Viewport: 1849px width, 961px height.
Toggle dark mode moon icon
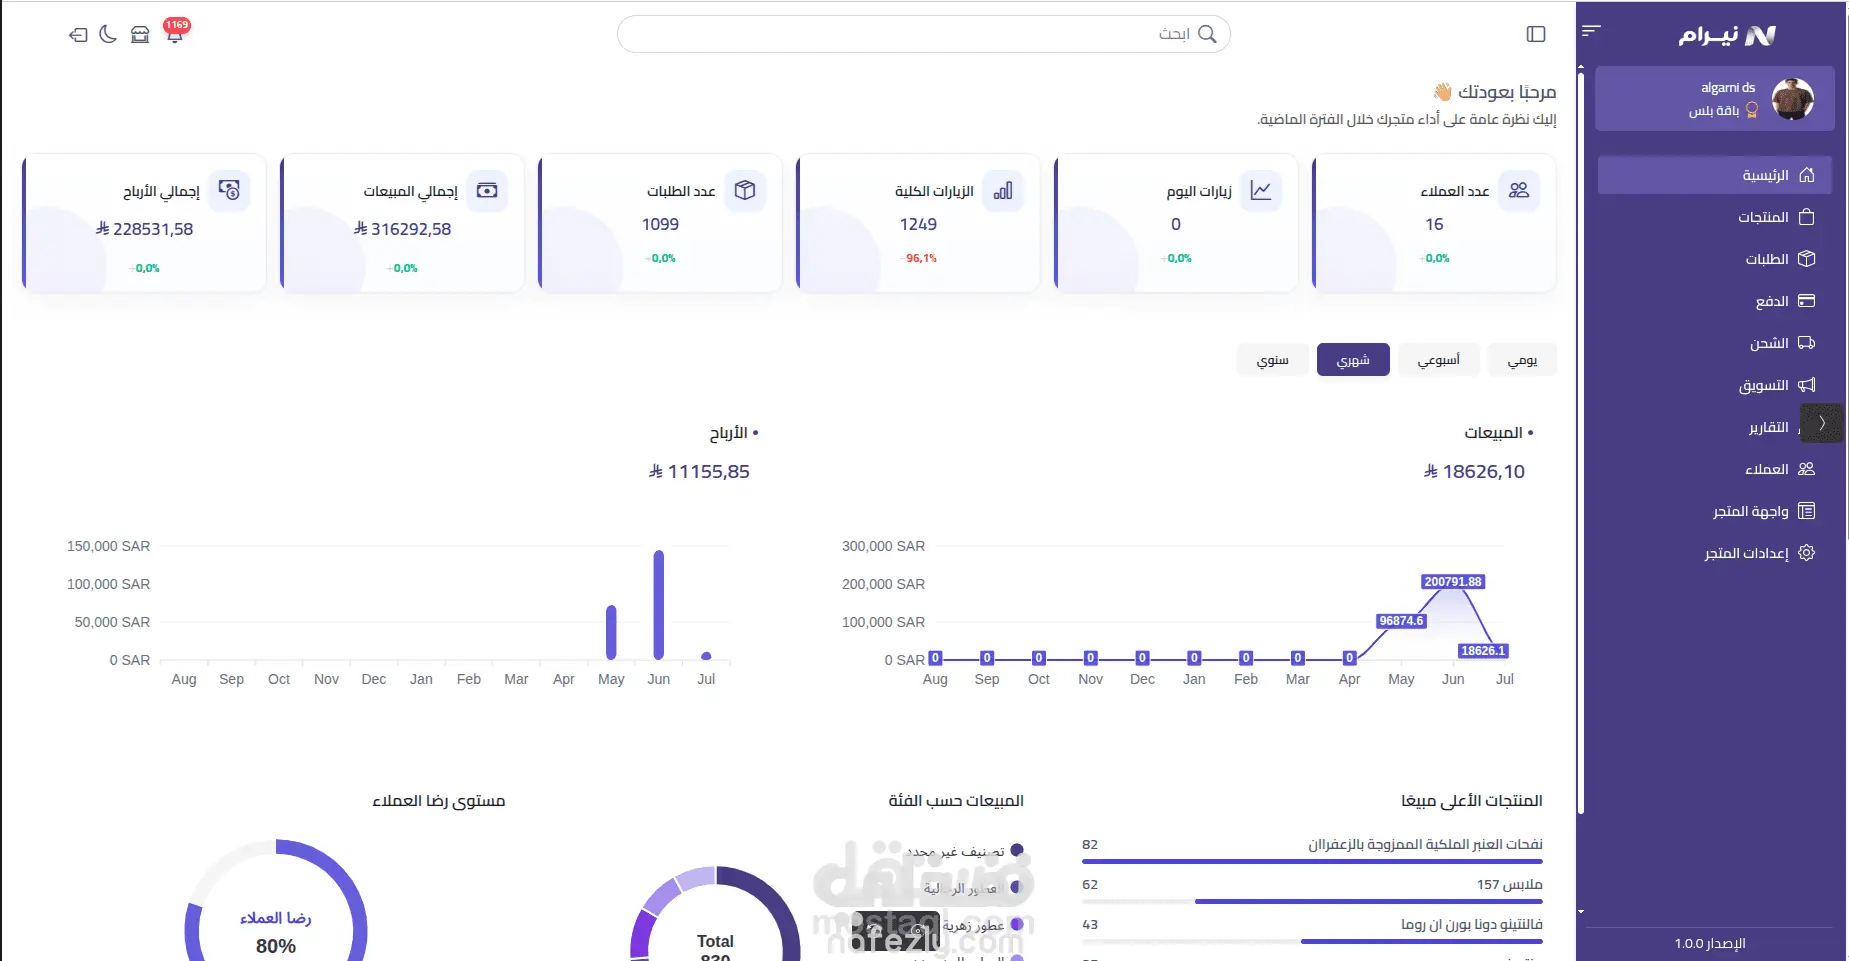tap(108, 34)
